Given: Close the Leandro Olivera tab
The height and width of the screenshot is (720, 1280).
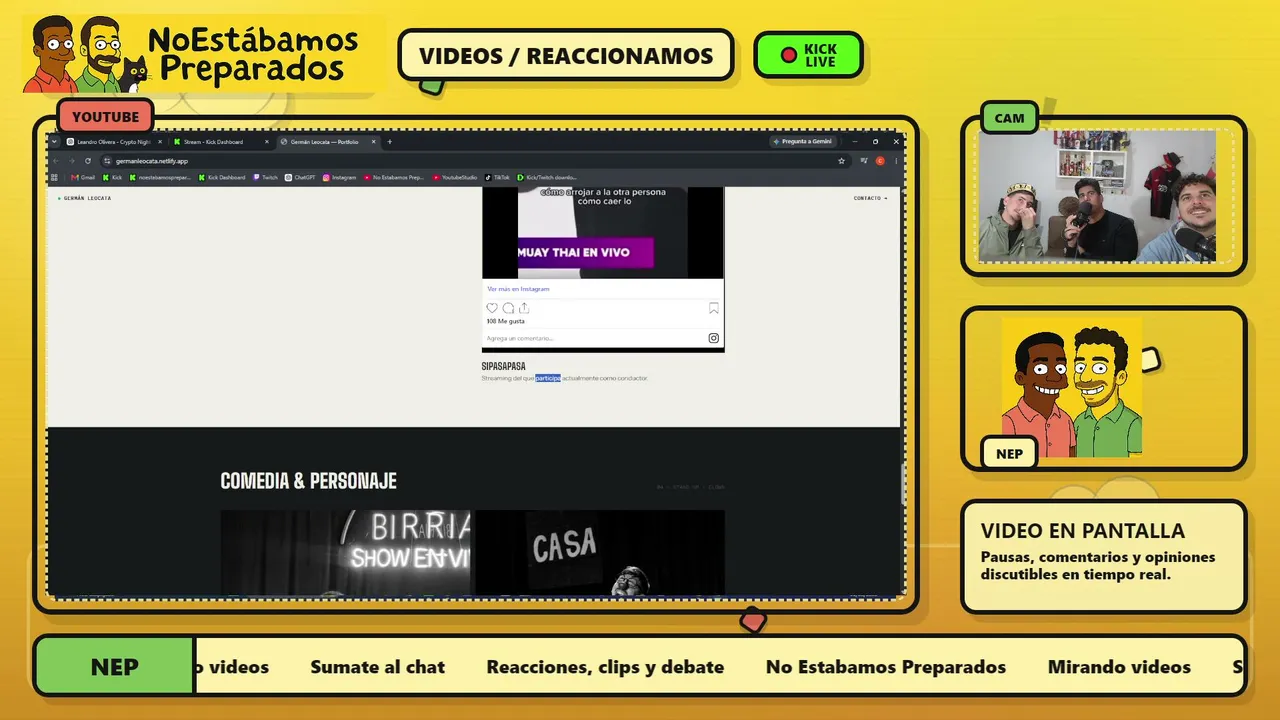Looking at the screenshot, I should click(x=158, y=142).
